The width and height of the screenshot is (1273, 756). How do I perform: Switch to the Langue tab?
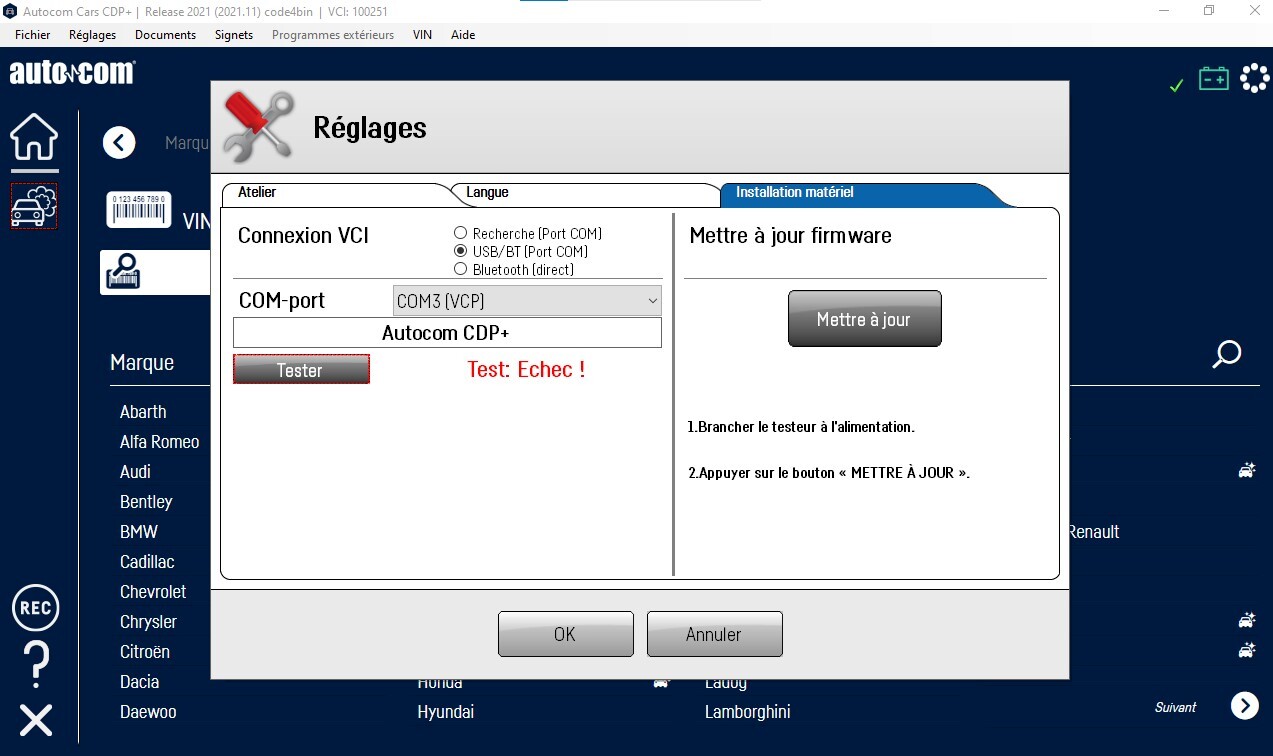click(488, 193)
